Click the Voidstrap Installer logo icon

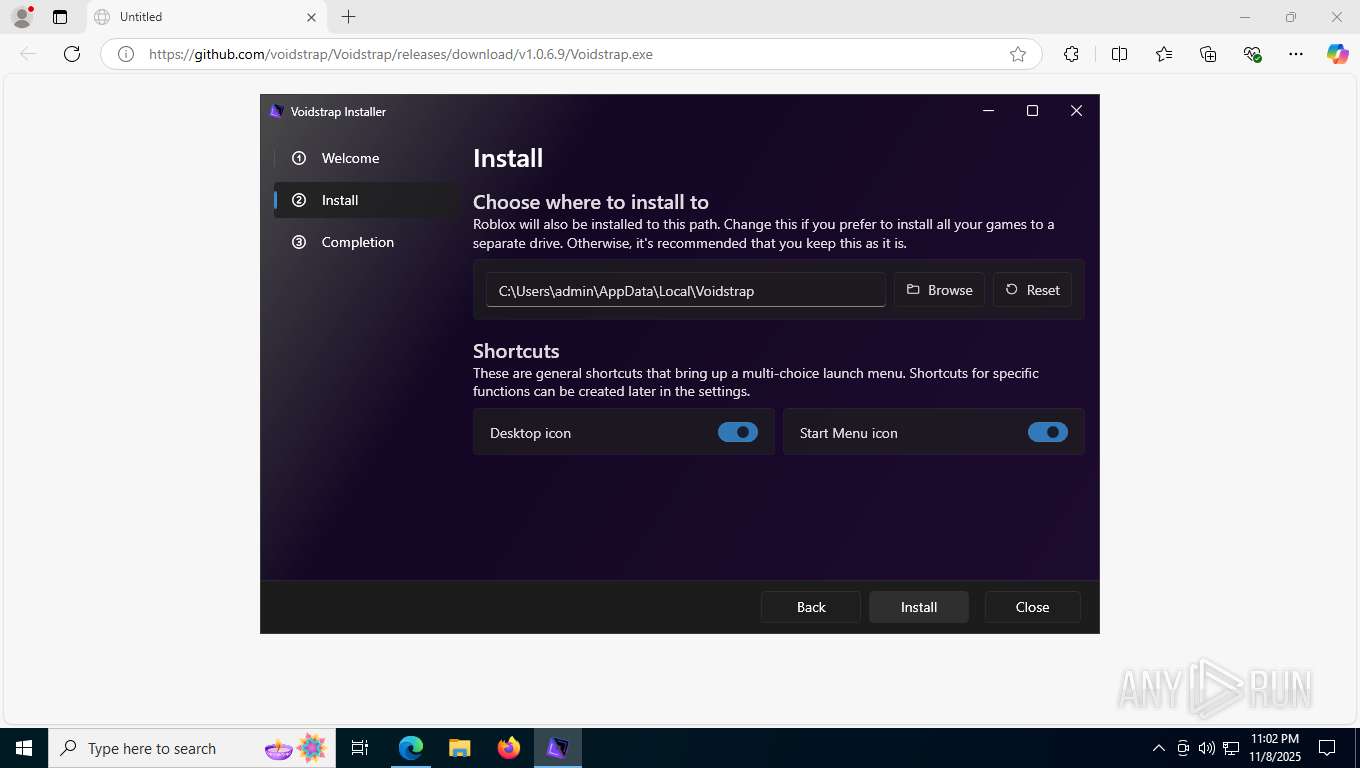pos(277,111)
